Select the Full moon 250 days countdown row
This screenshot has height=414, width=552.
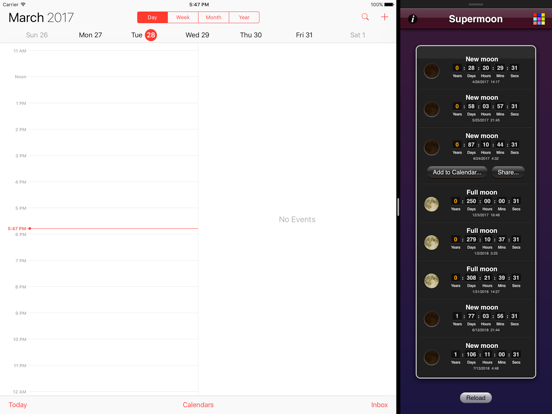click(476, 203)
